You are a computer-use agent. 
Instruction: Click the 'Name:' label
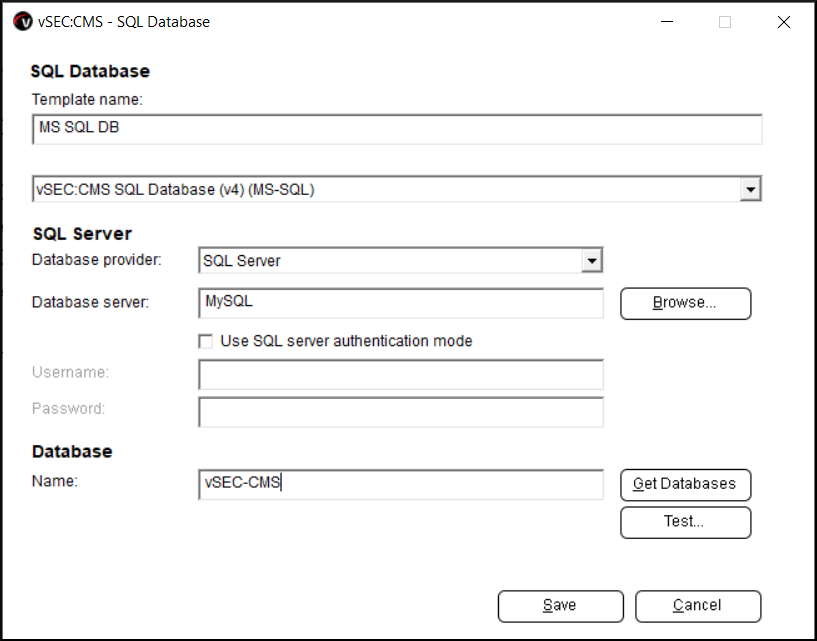click(x=55, y=480)
